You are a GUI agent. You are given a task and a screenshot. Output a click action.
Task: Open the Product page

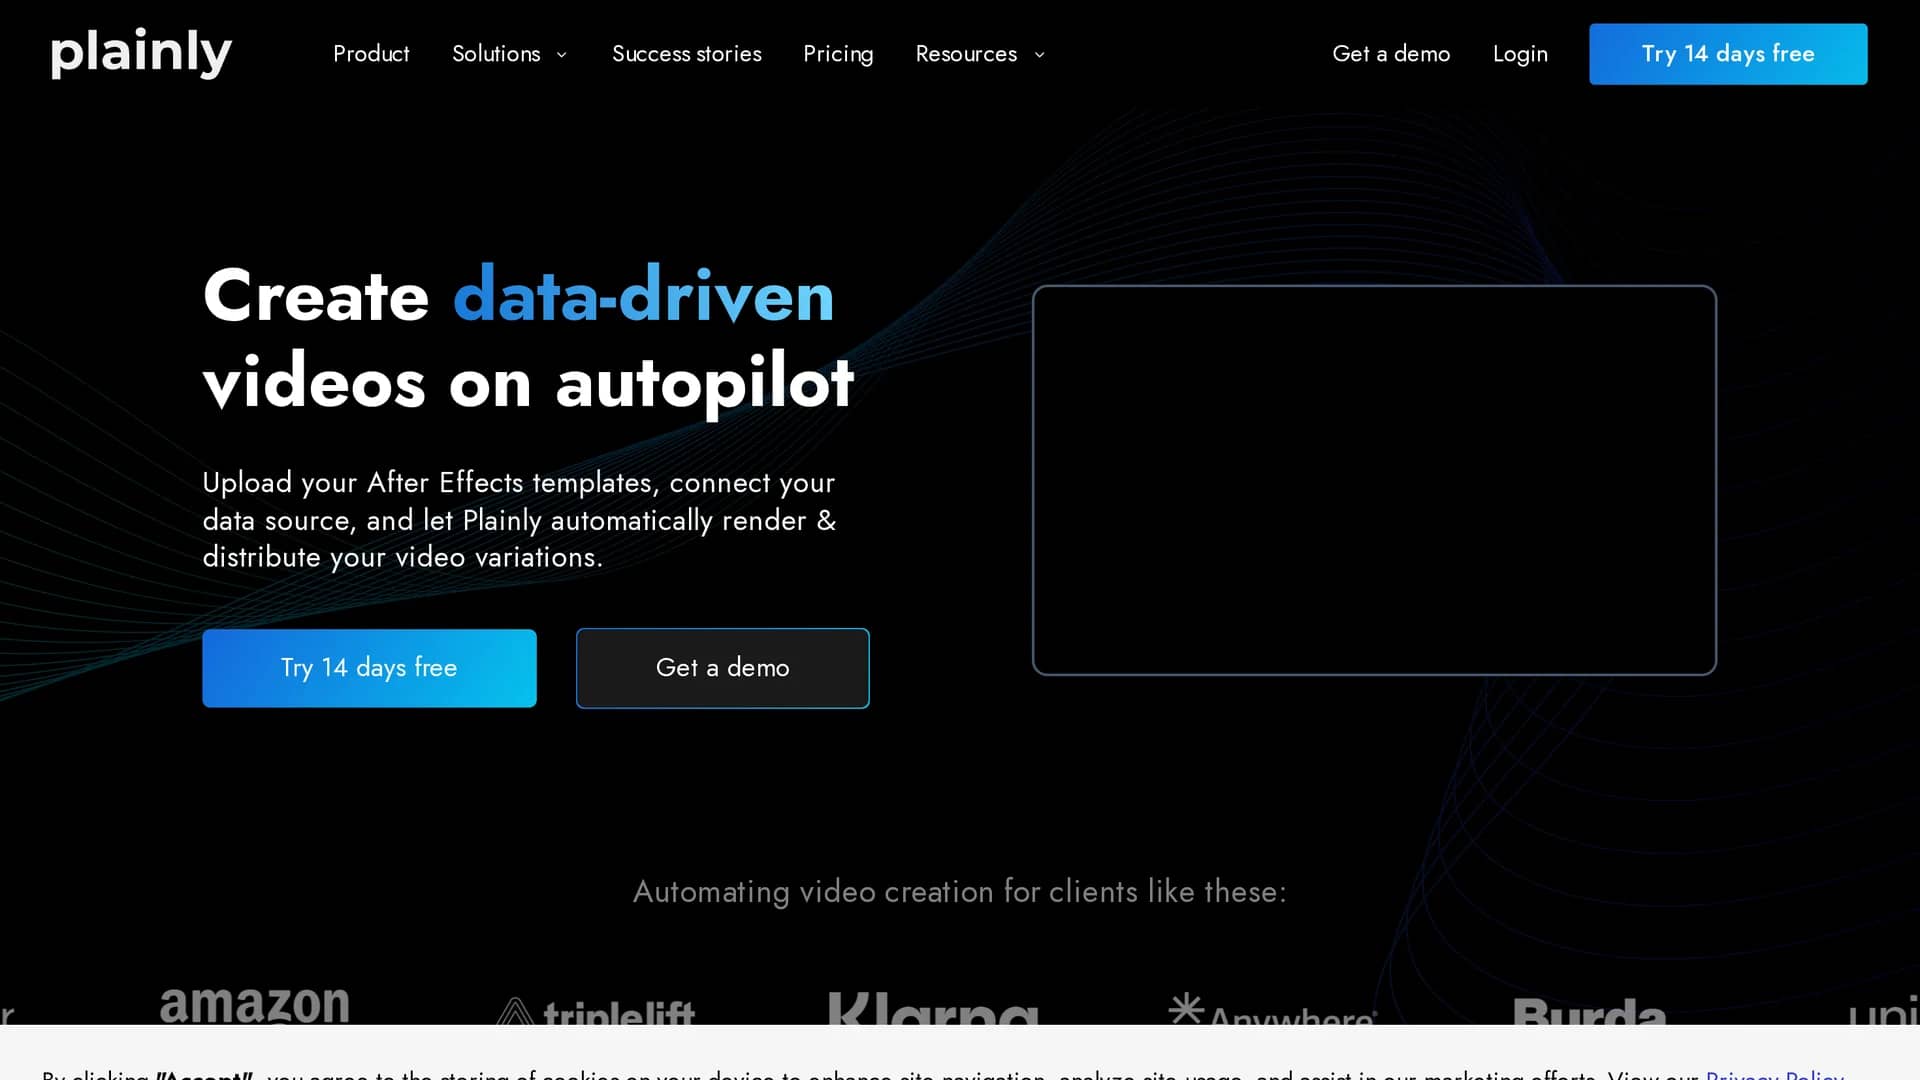(x=371, y=54)
